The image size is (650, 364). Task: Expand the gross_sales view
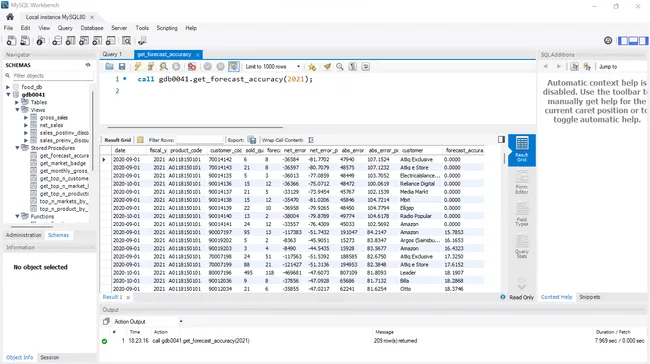pyautogui.click(x=26, y=118)
